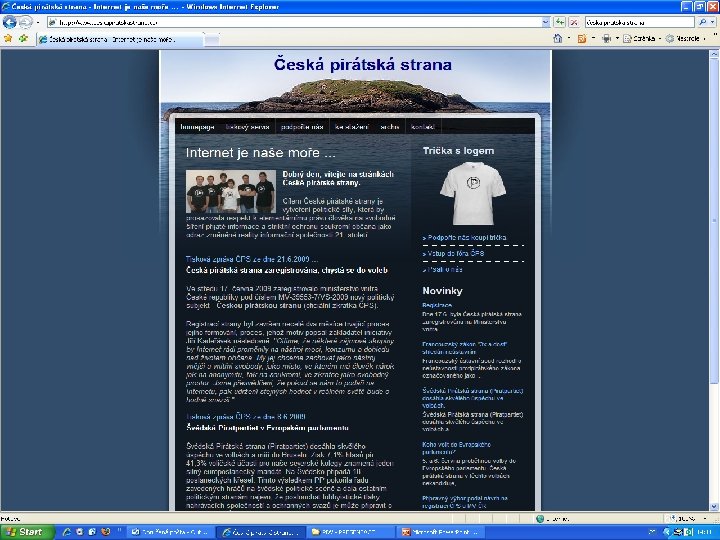Click the magnifier Search icon
The width and height of the screenshot is (720, 540).
[703, 22]
